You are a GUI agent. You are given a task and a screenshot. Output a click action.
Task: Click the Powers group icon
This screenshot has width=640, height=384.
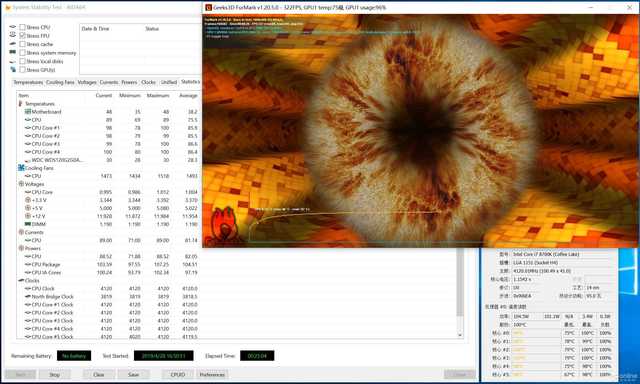click(x=21, y=248)
